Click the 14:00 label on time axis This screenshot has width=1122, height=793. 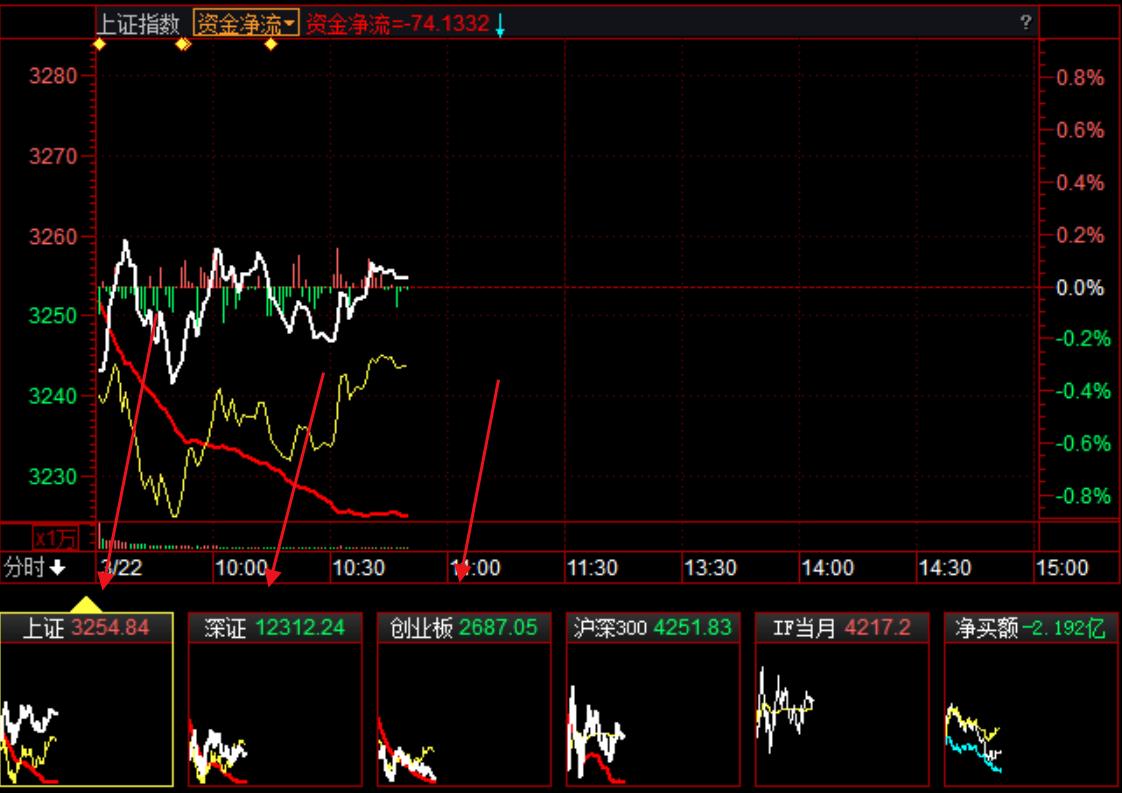click(828, 568)
